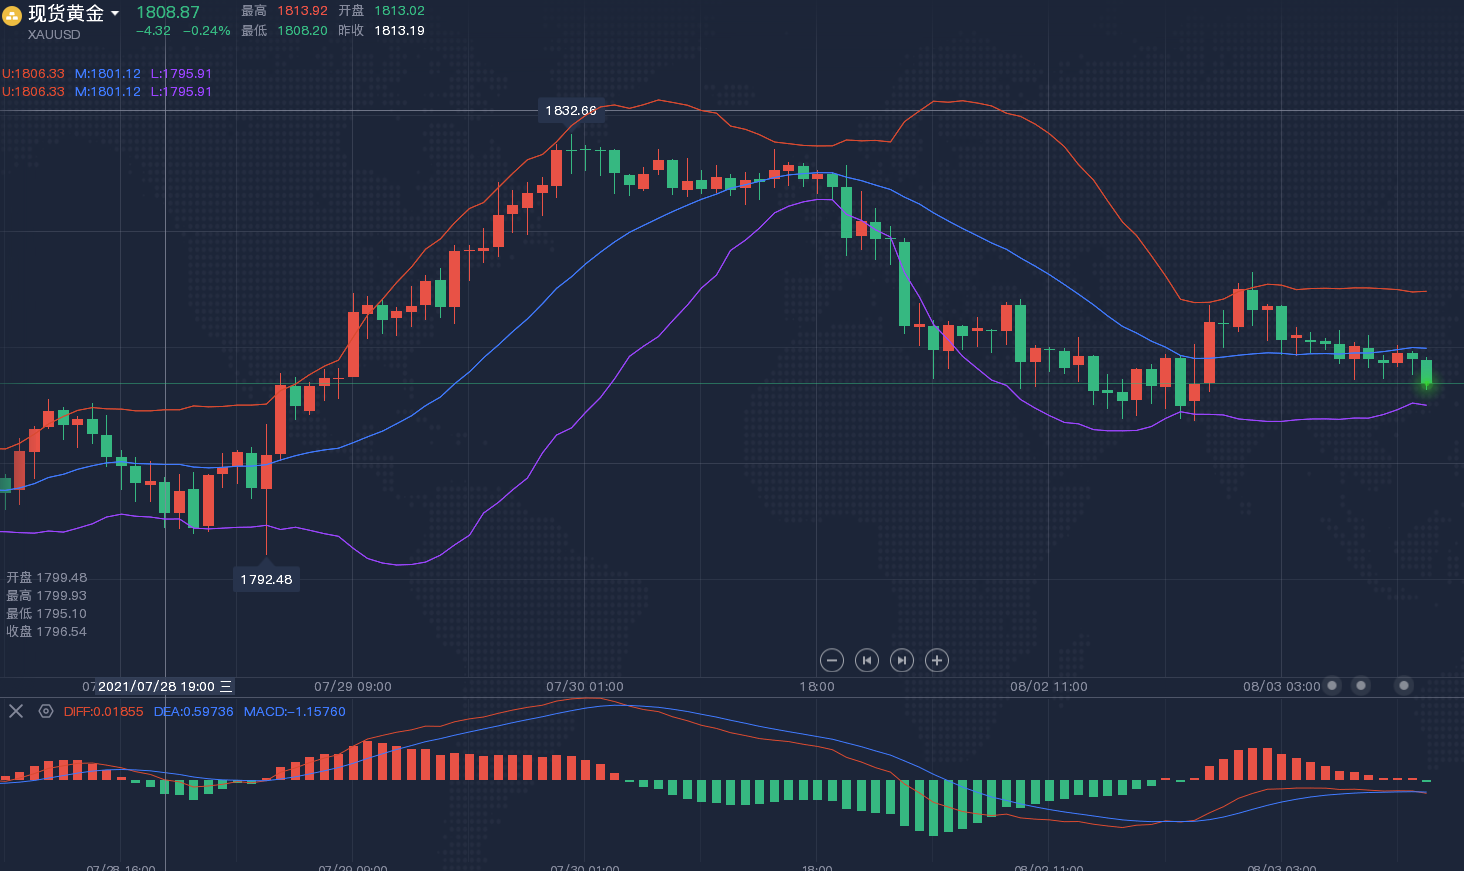Click the menu icon beside 2021/07/28 19:00
This screenshot has height=871, width=1464.
(x=226, y=686)
